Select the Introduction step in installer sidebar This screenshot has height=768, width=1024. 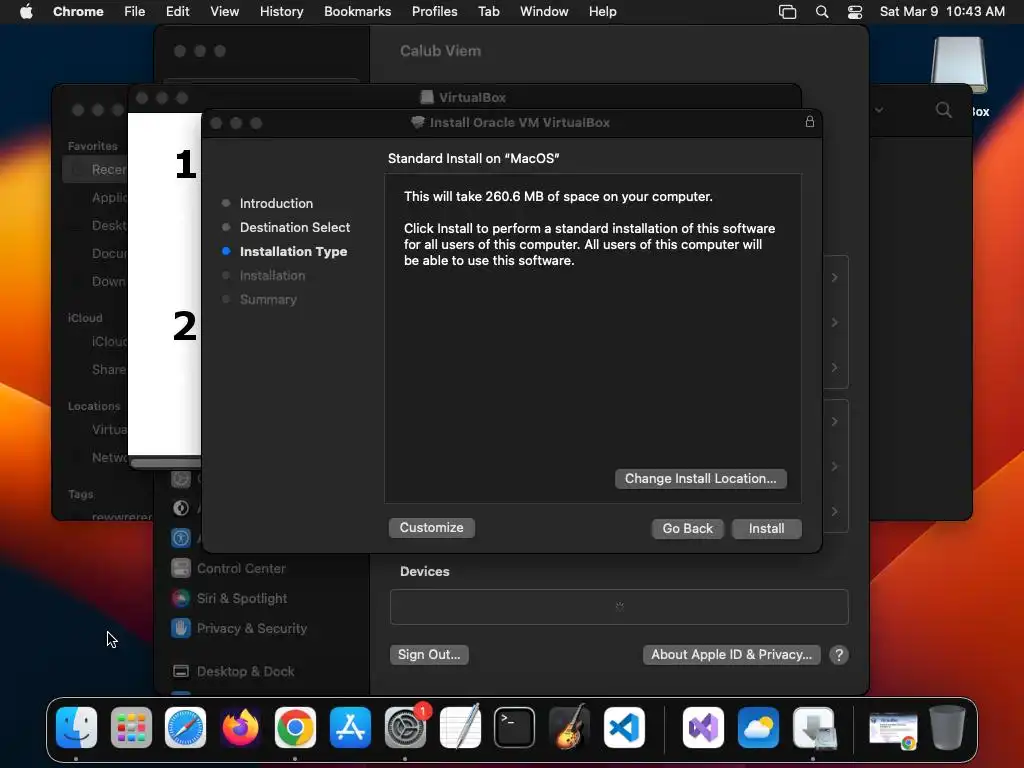pyautogui.click(x=276, y=203)
